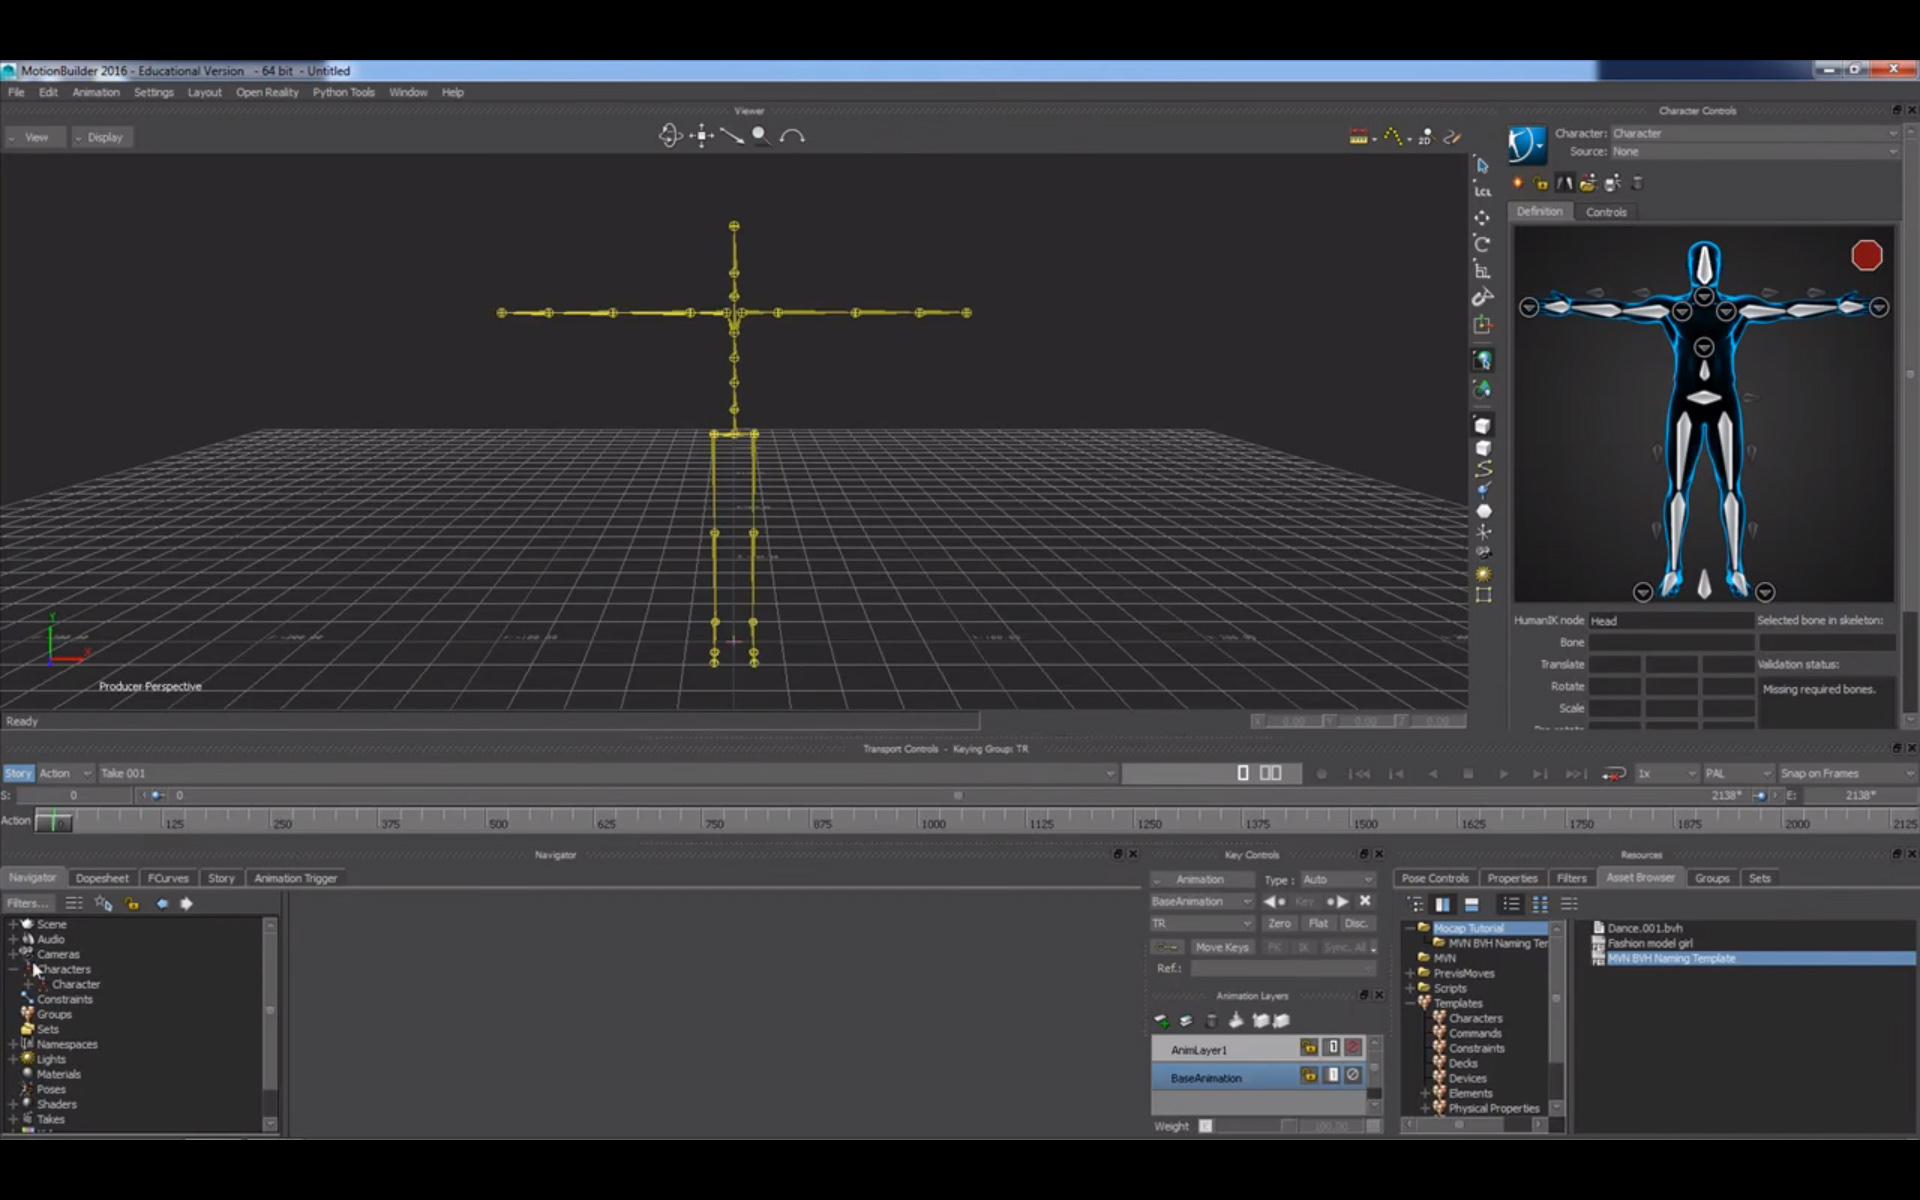Click the save skeleton definition disk icon
This screenshot has width=1920, height=1200.
[1612, 183]
